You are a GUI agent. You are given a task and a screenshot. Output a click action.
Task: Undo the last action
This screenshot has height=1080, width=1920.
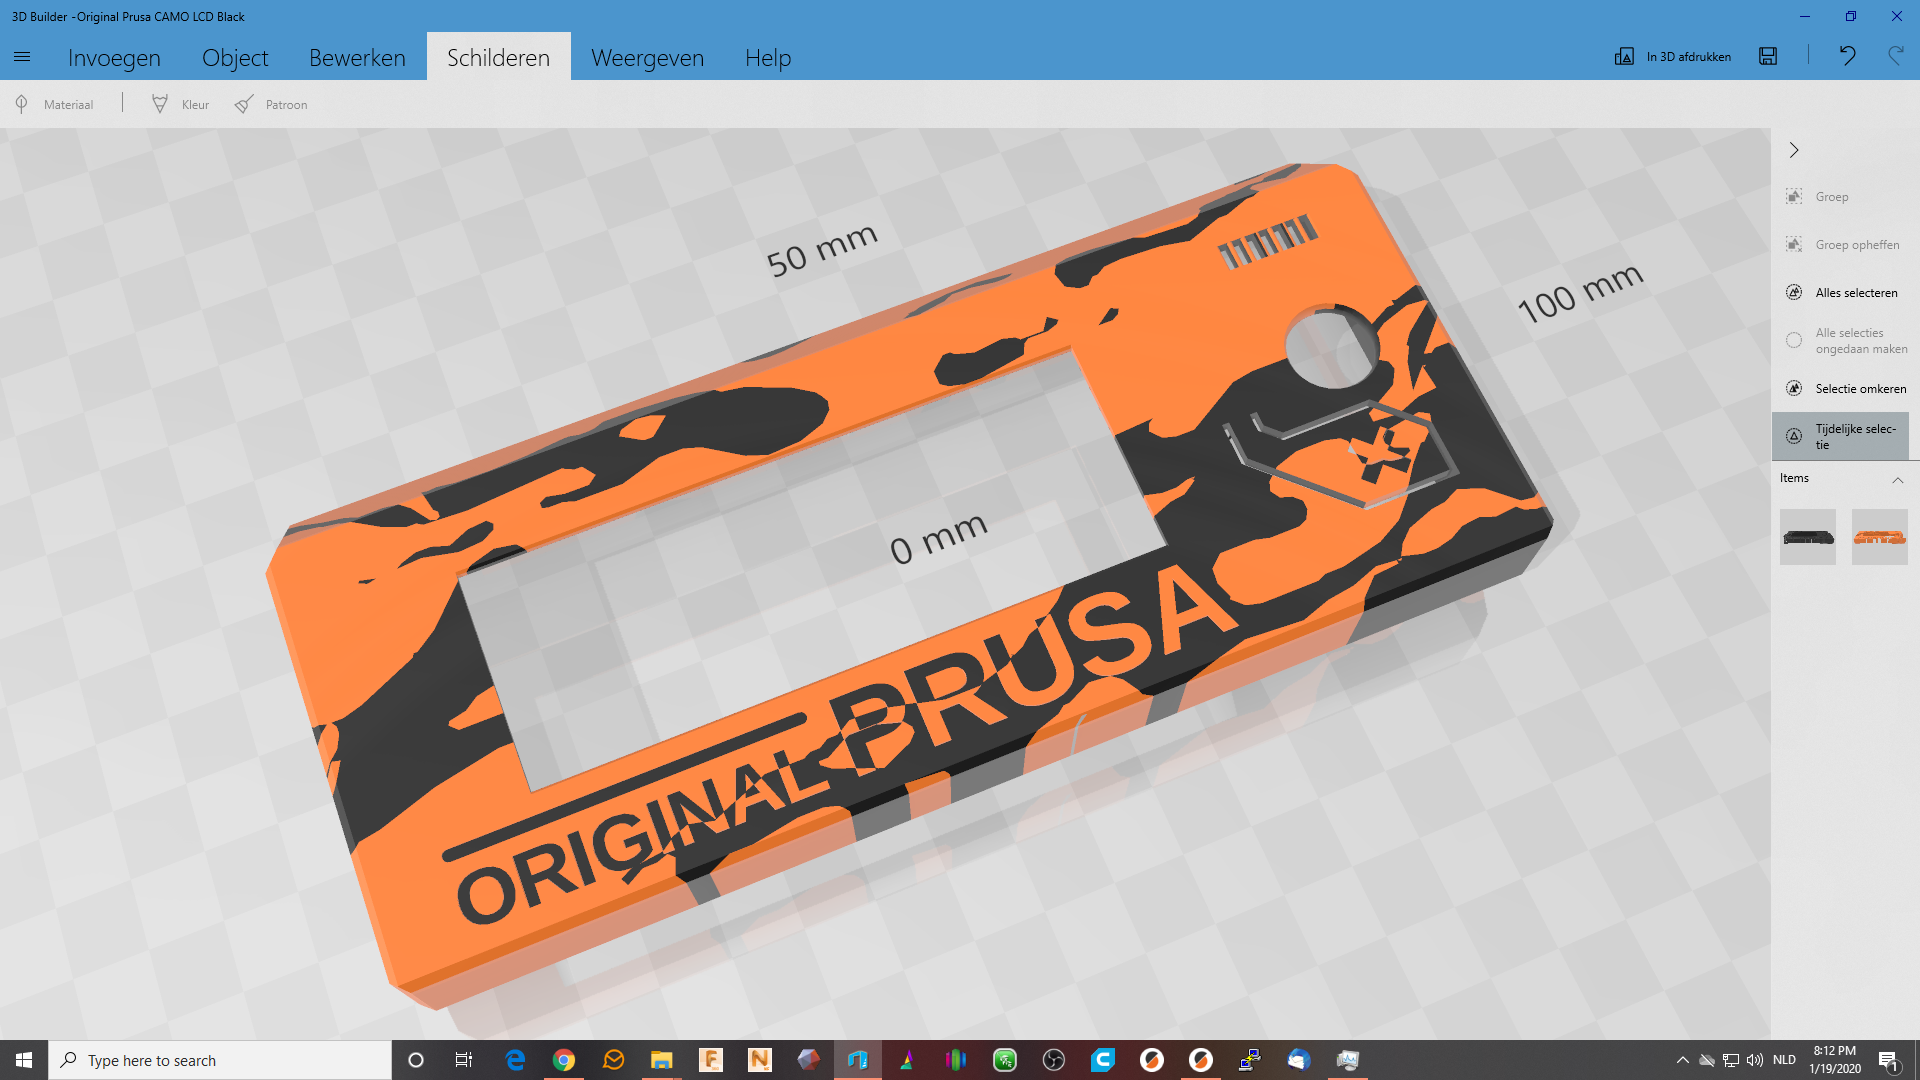click(1847, 57)
